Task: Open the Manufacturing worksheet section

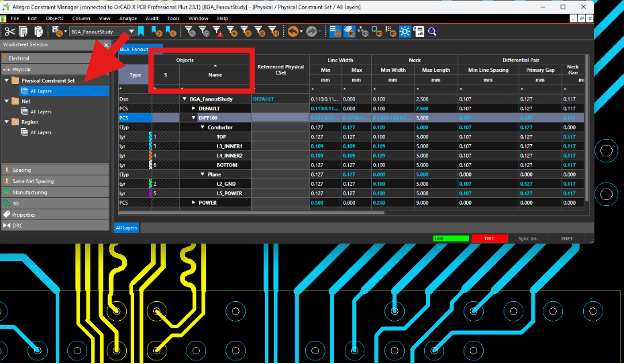Action: [55, 192]
